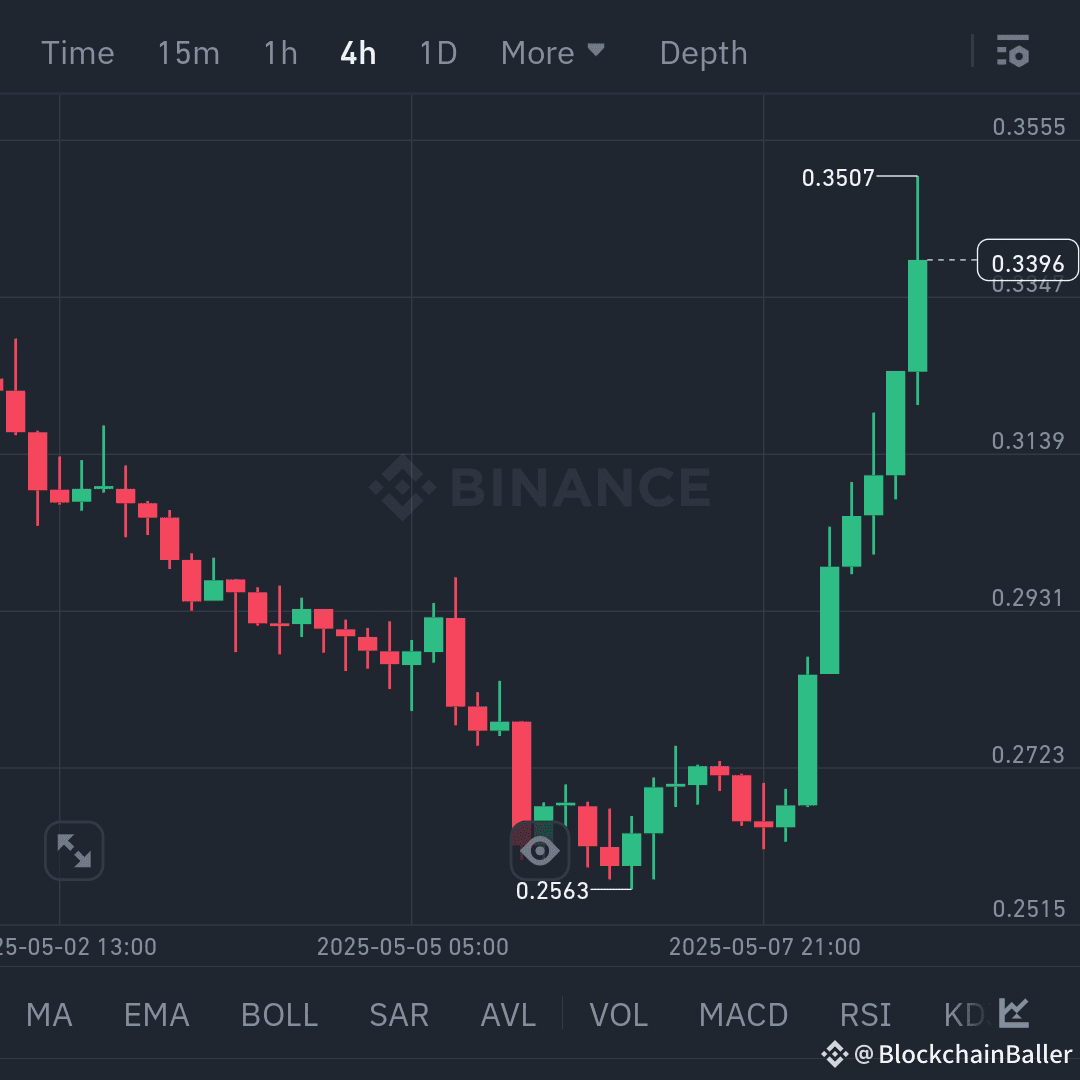
Task: Switch to the 15m interval tab
Action: tap(188, 52)
